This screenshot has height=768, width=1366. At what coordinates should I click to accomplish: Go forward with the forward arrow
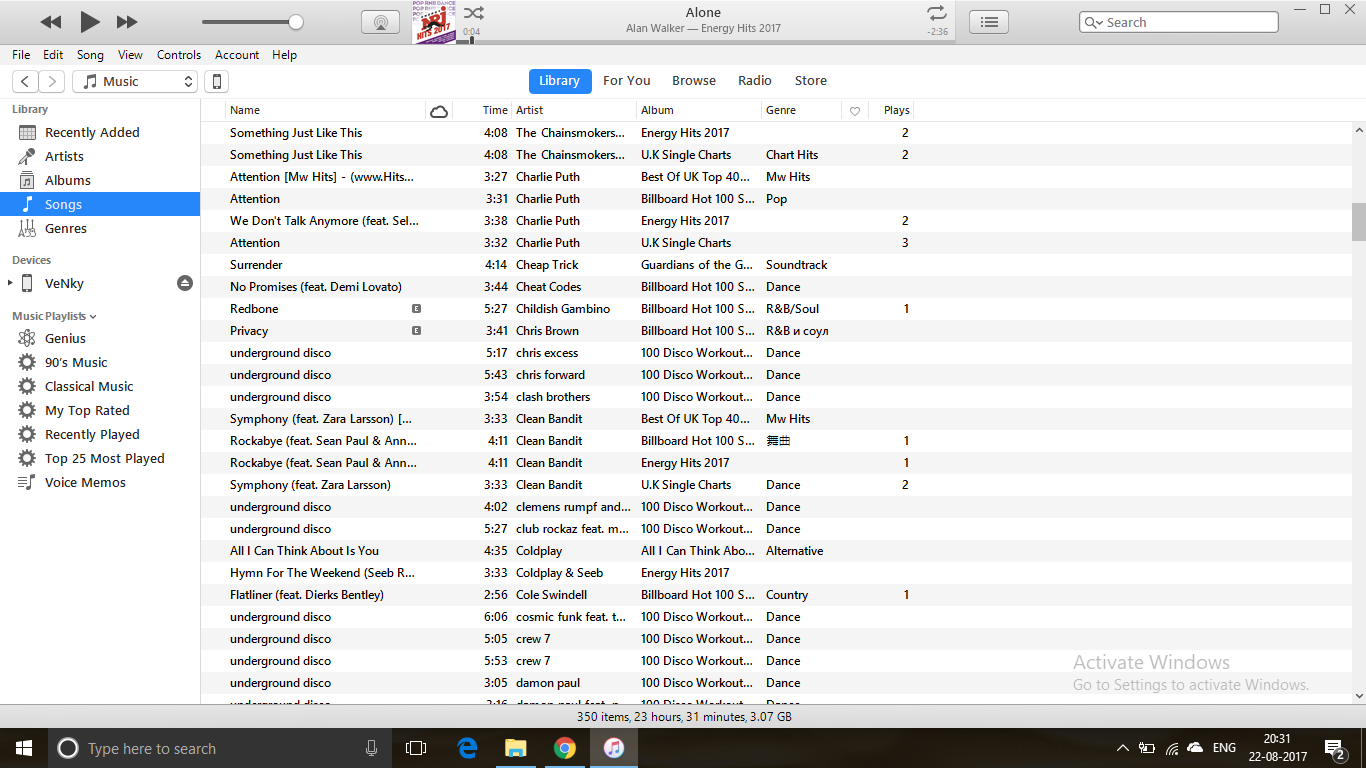[52, 82]
